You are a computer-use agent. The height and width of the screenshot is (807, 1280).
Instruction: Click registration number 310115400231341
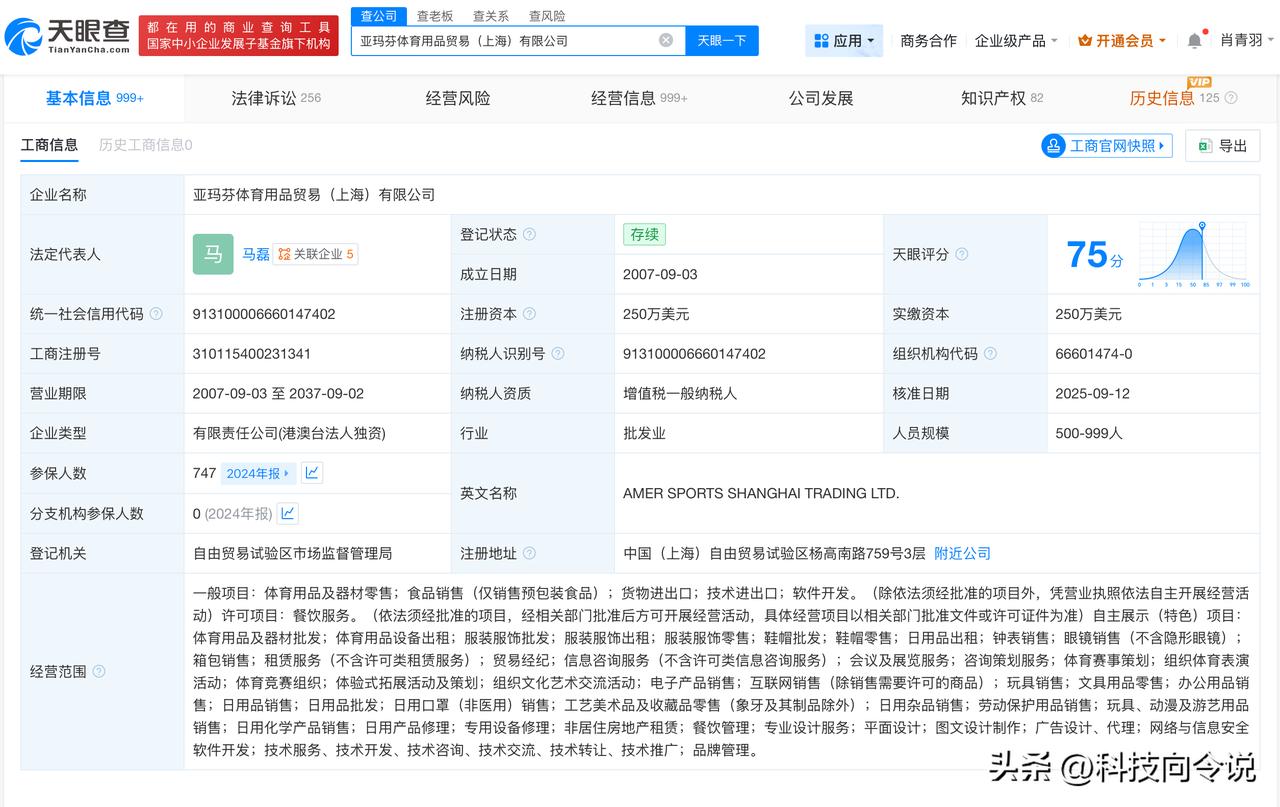(252, 354)
